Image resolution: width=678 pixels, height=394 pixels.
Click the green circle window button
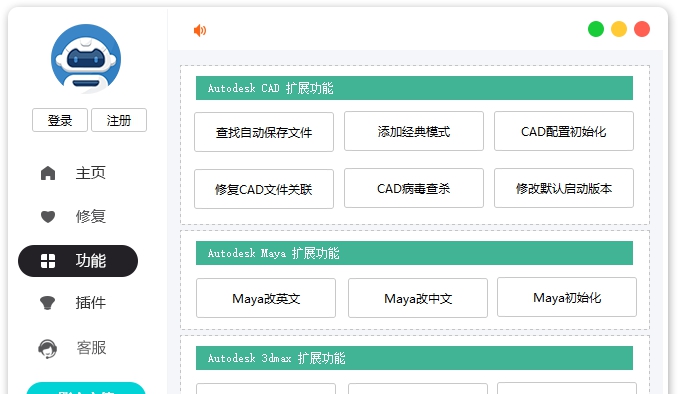click(x=596, y=29)
